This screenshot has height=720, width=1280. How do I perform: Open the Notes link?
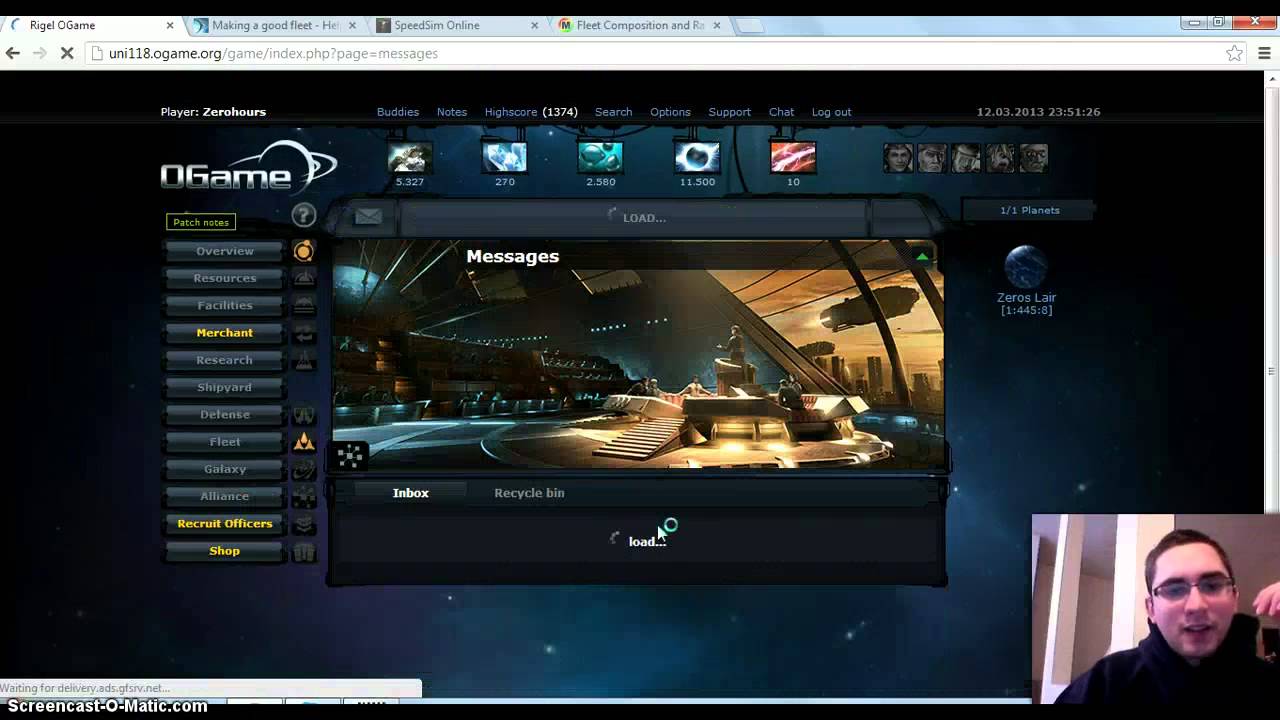452,112
